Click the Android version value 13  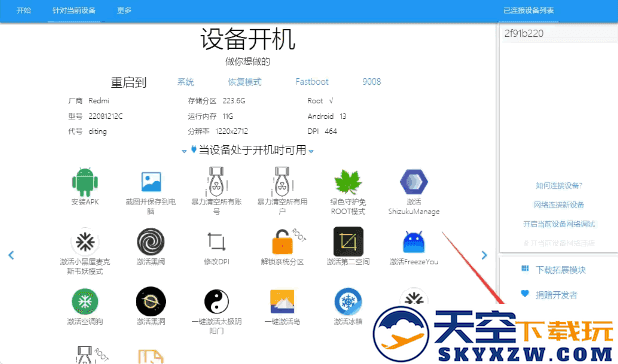343,116
